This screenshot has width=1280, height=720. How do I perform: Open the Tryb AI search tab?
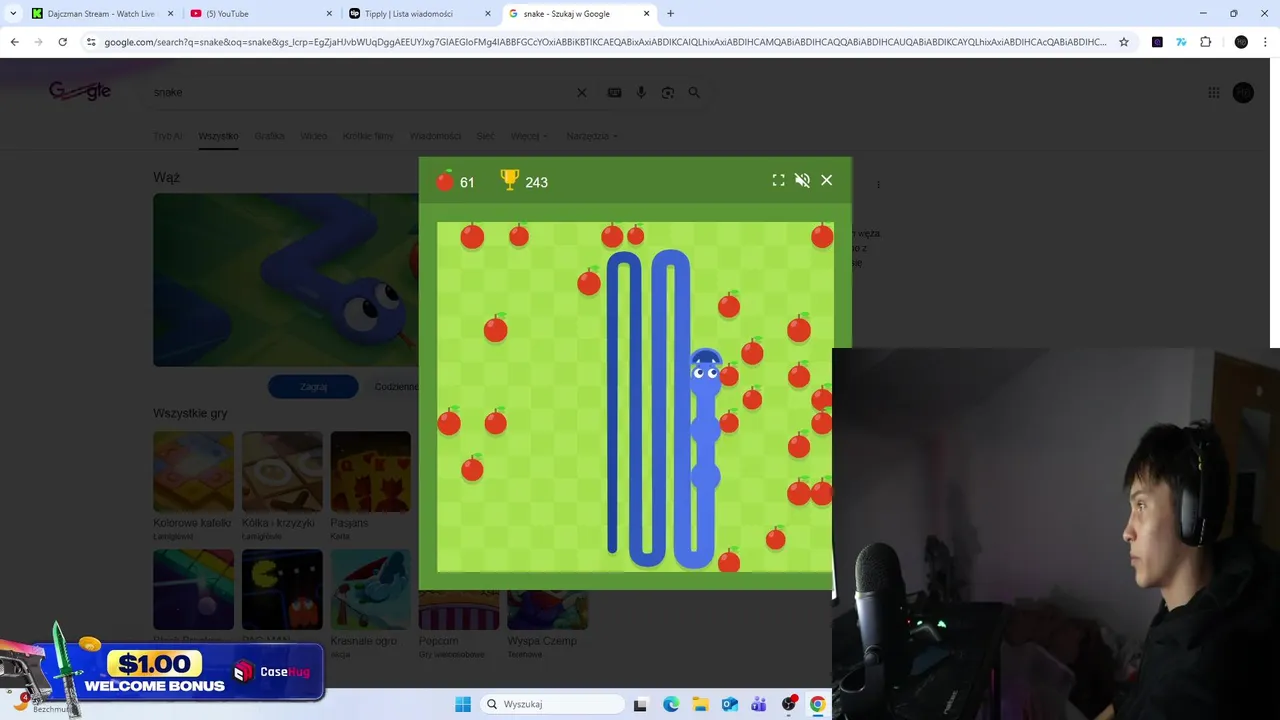click(x=167, y=136)
